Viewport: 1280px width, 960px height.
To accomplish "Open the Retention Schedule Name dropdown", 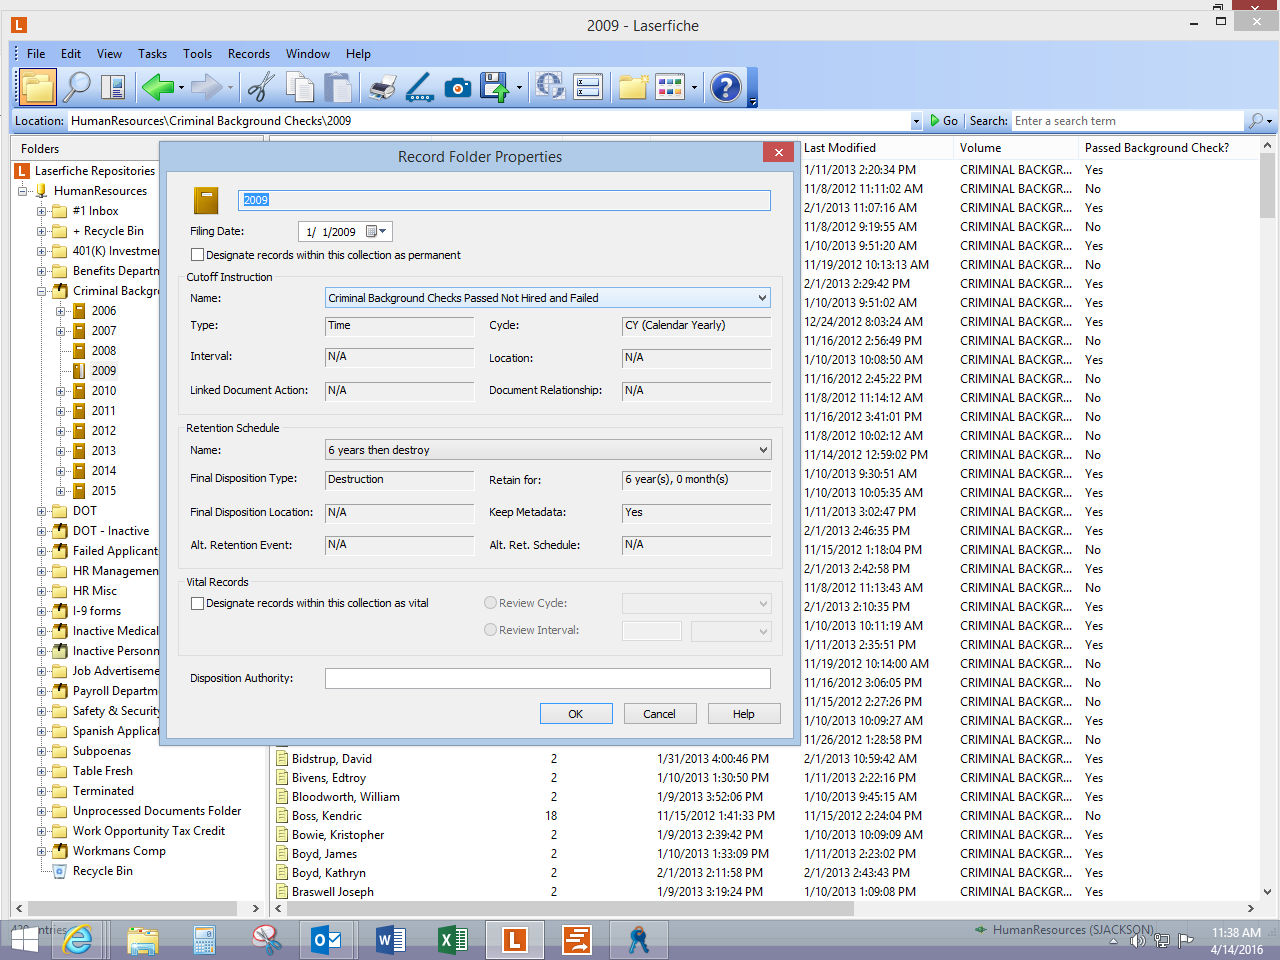I will pos(762,450).
